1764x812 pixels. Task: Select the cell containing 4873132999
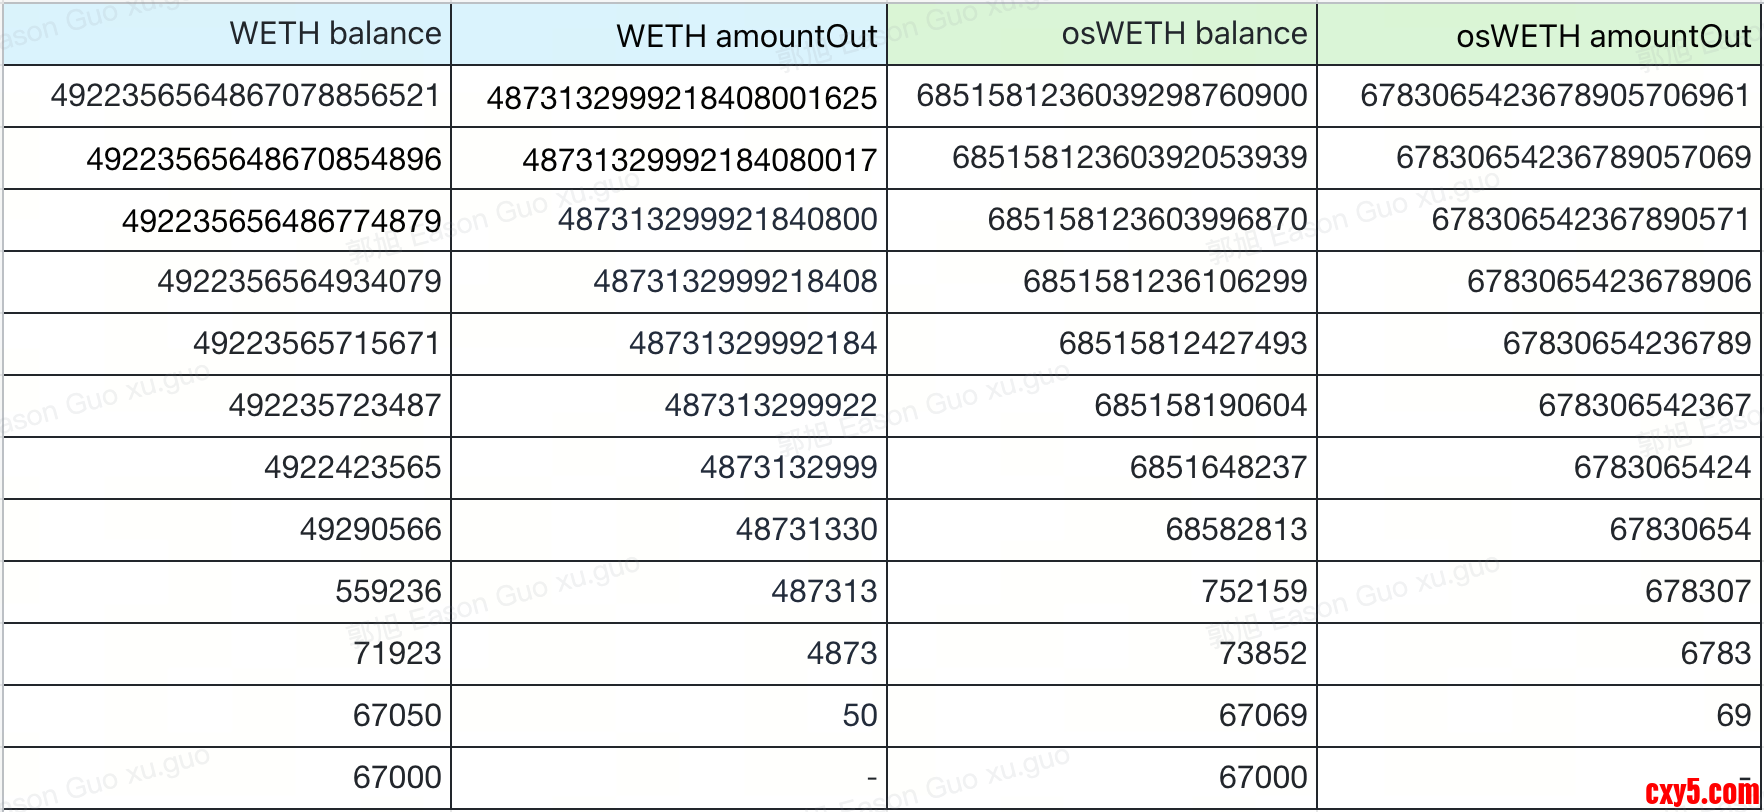coord(788,467)
